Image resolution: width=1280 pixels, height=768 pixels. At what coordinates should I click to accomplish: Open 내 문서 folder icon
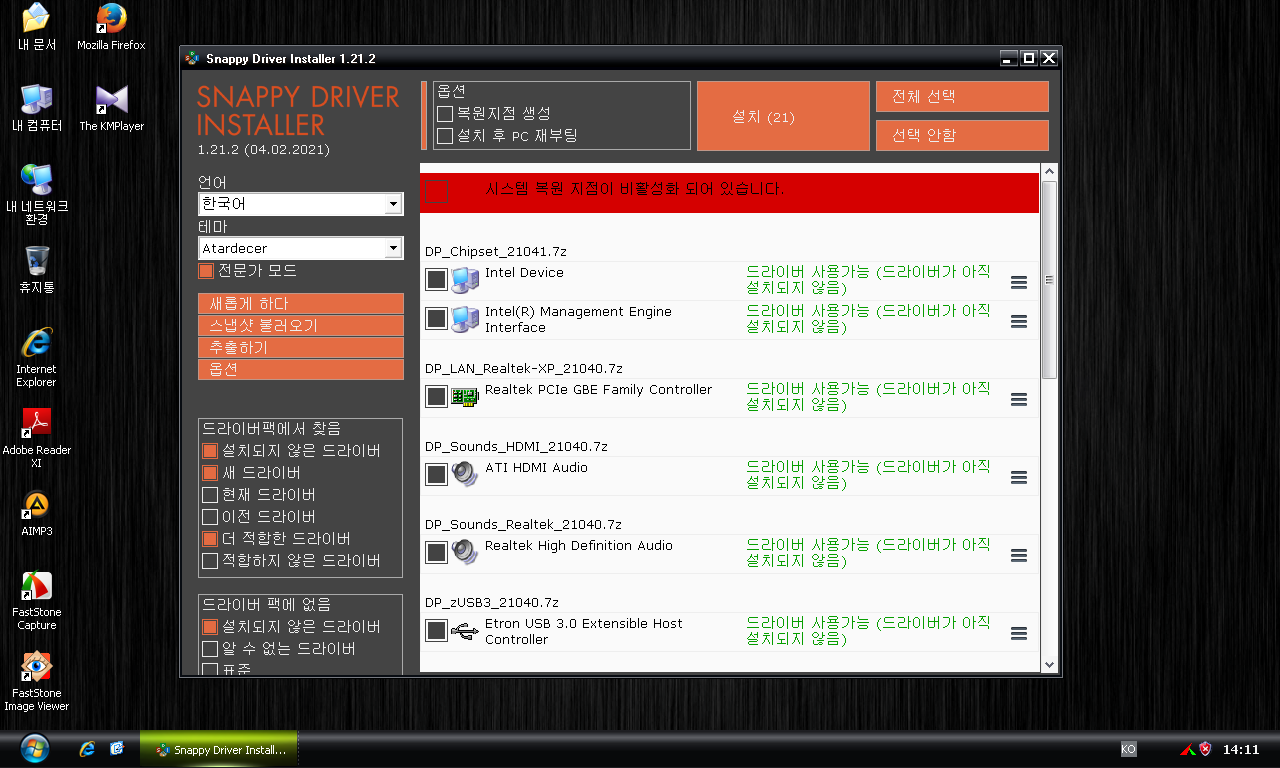click(37, 27)
